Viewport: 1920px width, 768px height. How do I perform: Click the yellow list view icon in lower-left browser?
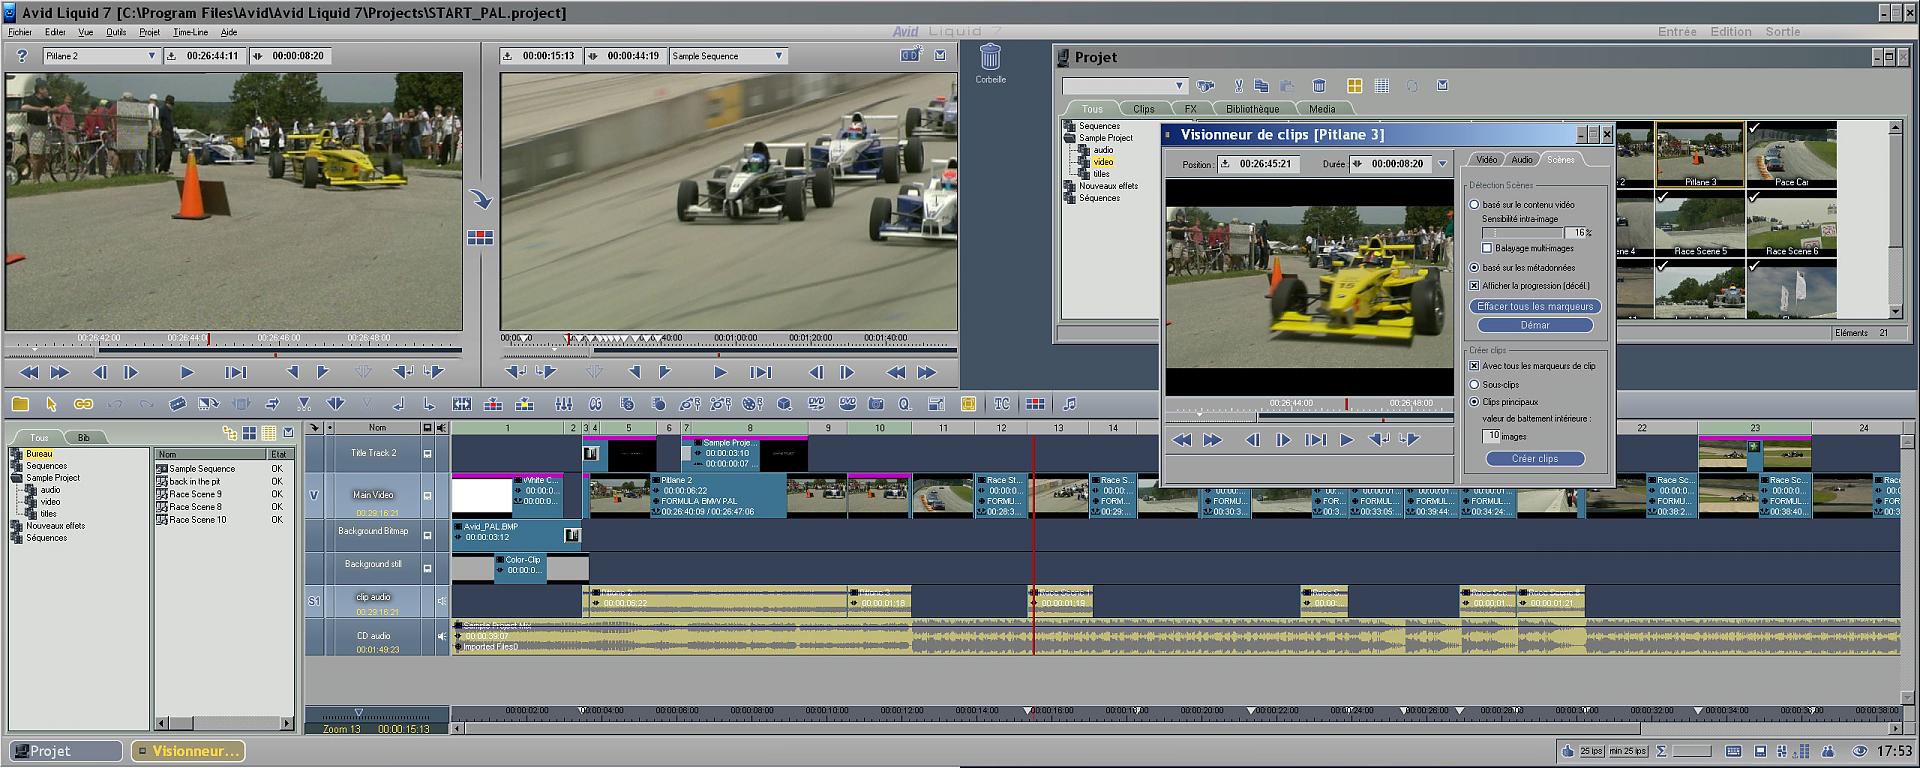(x=269, y=433)
